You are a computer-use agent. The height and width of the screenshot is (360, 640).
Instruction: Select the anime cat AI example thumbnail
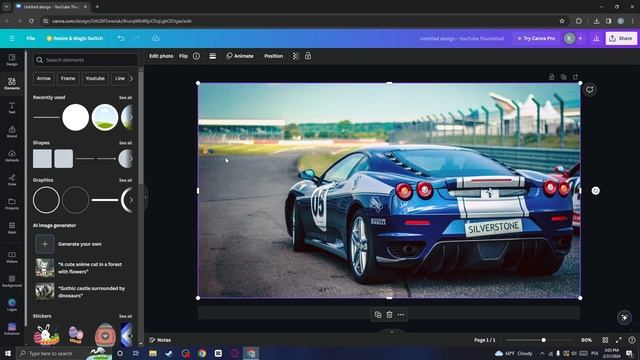(44, 268)
